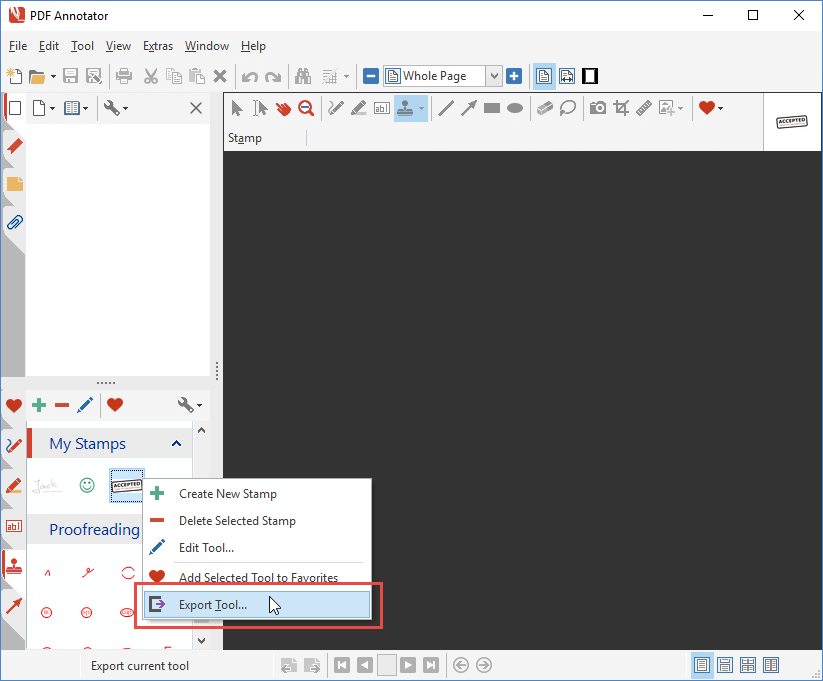
Task: Open the zoom level Whole Page dropdown
Action: [494, 76]
